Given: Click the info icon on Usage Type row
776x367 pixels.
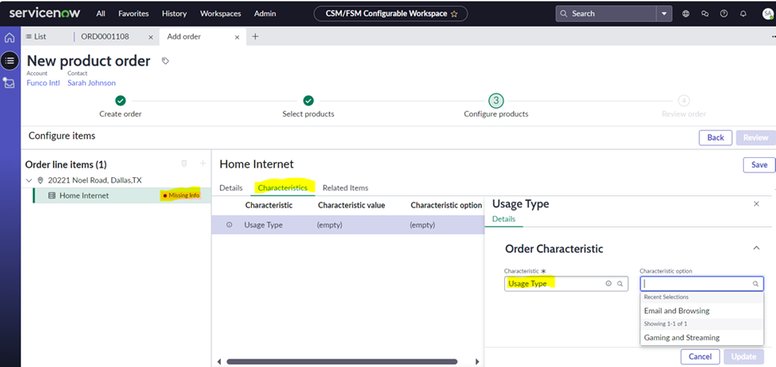Looking at the screenshot, I should pyautogui.click(x=229, y=225).
